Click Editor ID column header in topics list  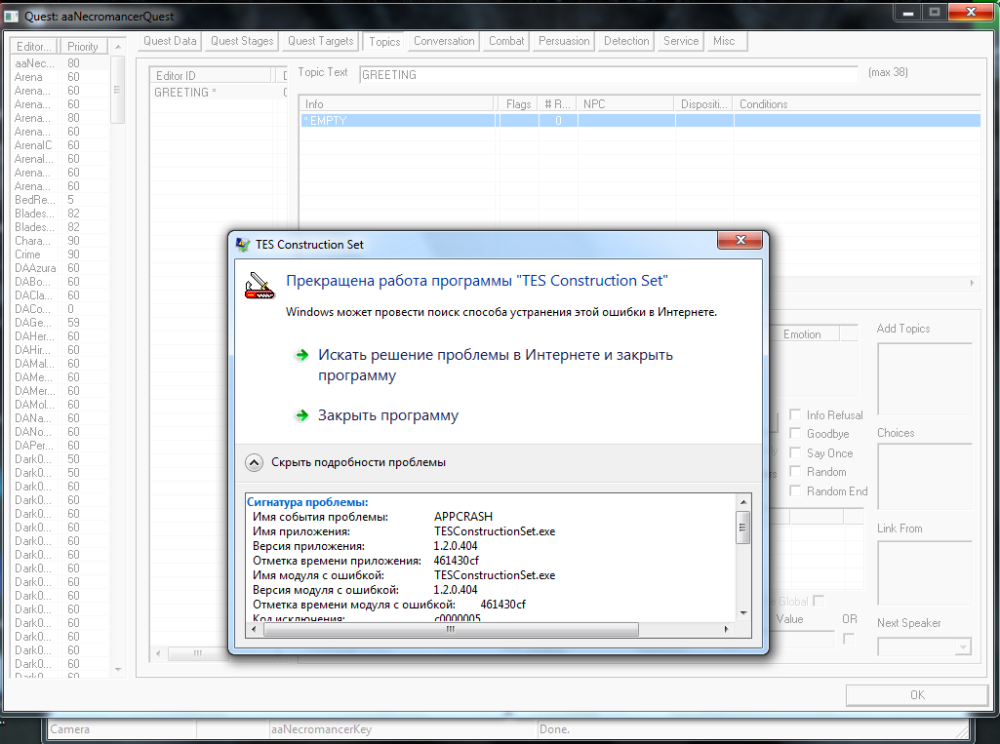pos(212,75)
